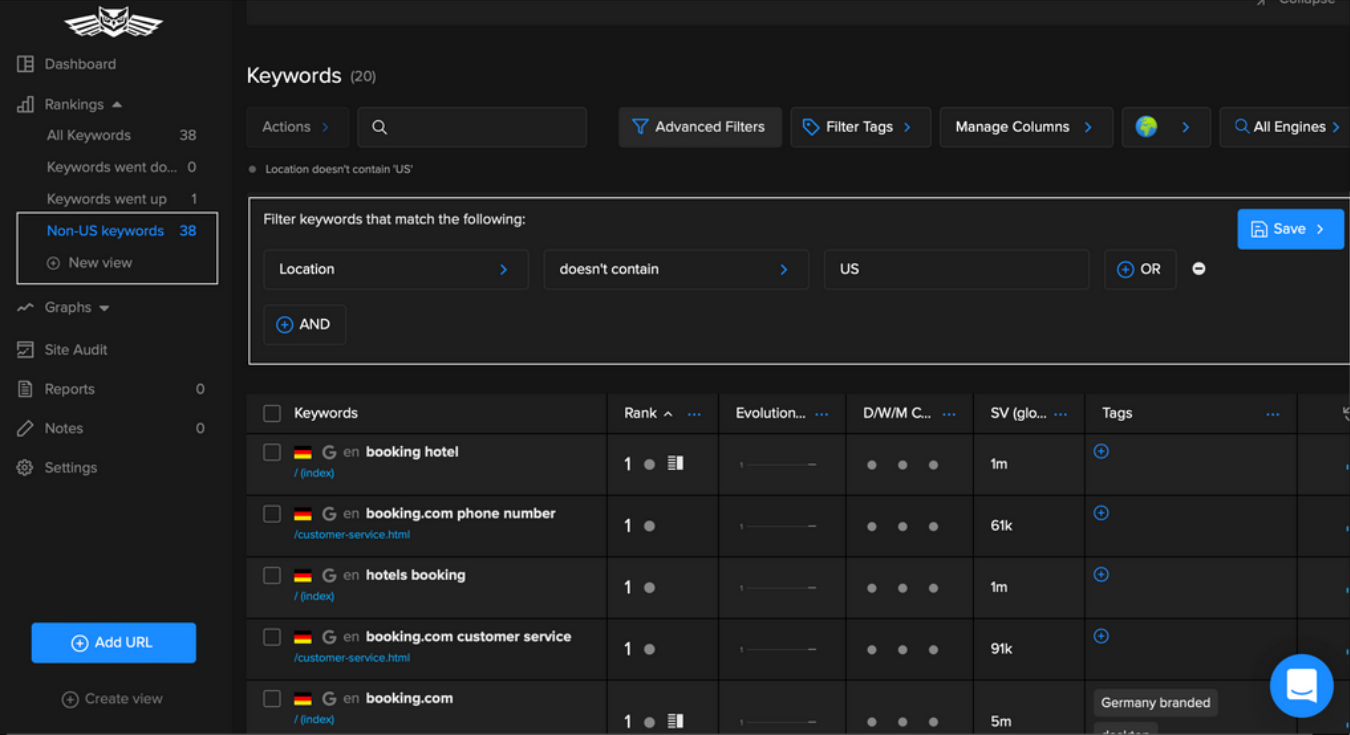Click the owl logo in the sidebar

(113, 21)
